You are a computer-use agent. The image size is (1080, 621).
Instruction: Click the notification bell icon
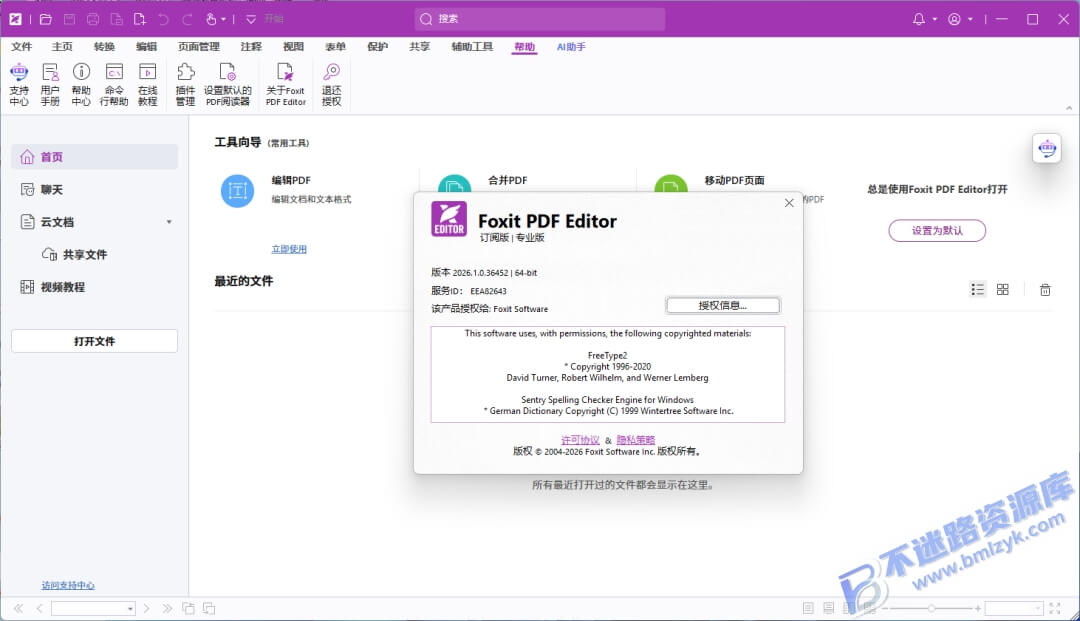tap(919, 19)
